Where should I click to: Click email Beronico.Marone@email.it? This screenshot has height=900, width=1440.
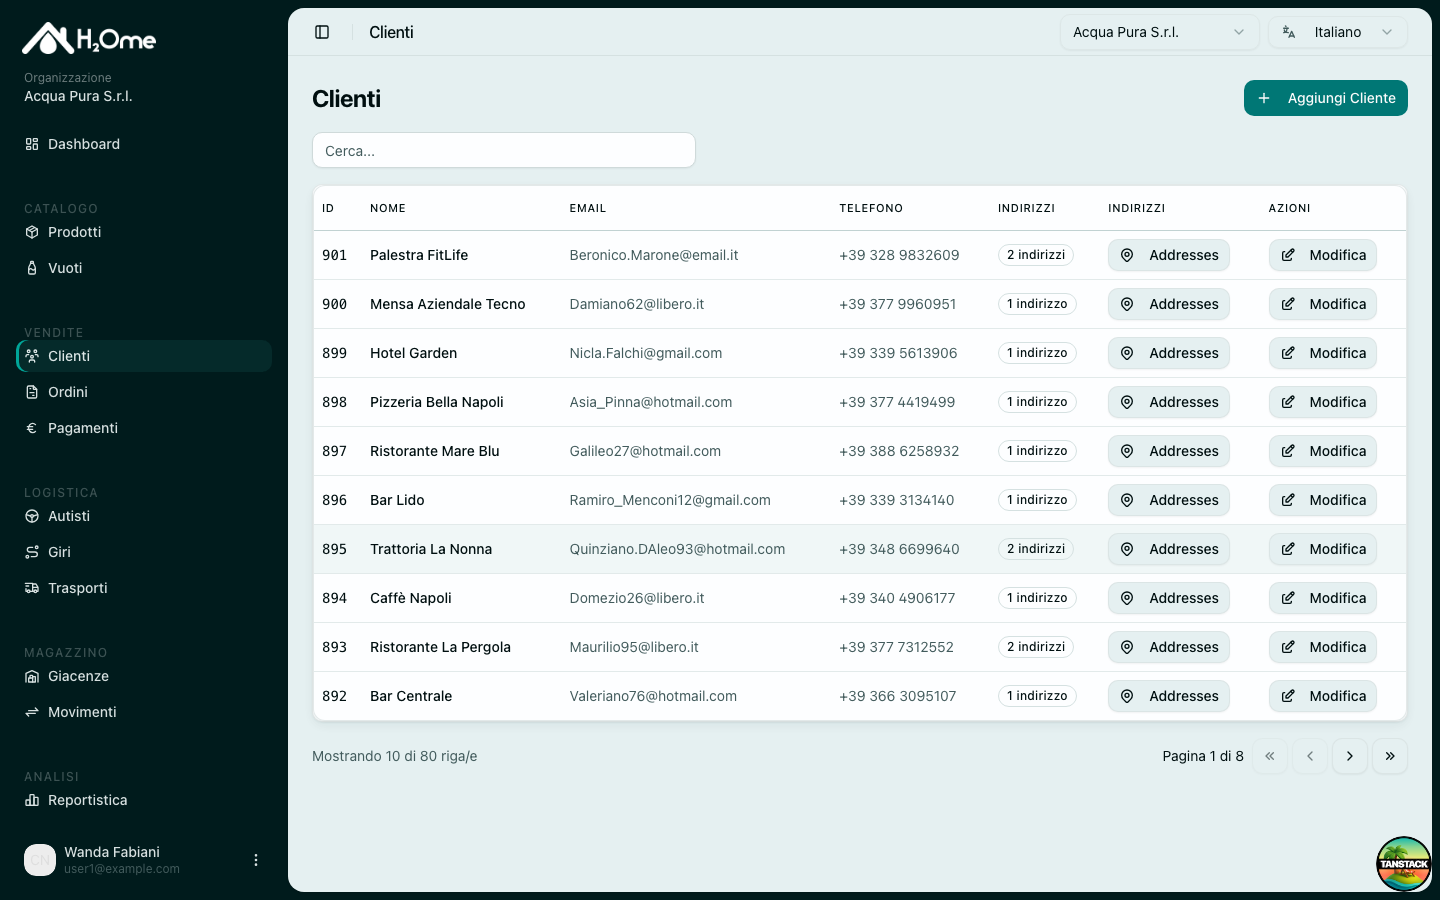[654, 255]
